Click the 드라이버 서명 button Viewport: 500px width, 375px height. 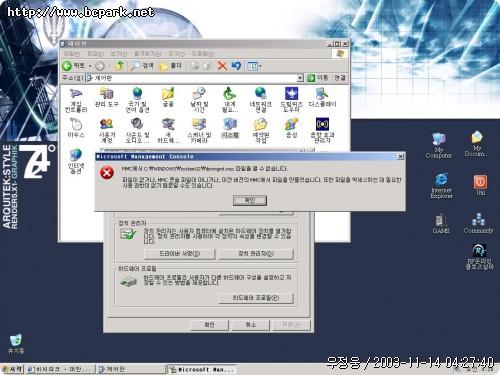(179, 254)
